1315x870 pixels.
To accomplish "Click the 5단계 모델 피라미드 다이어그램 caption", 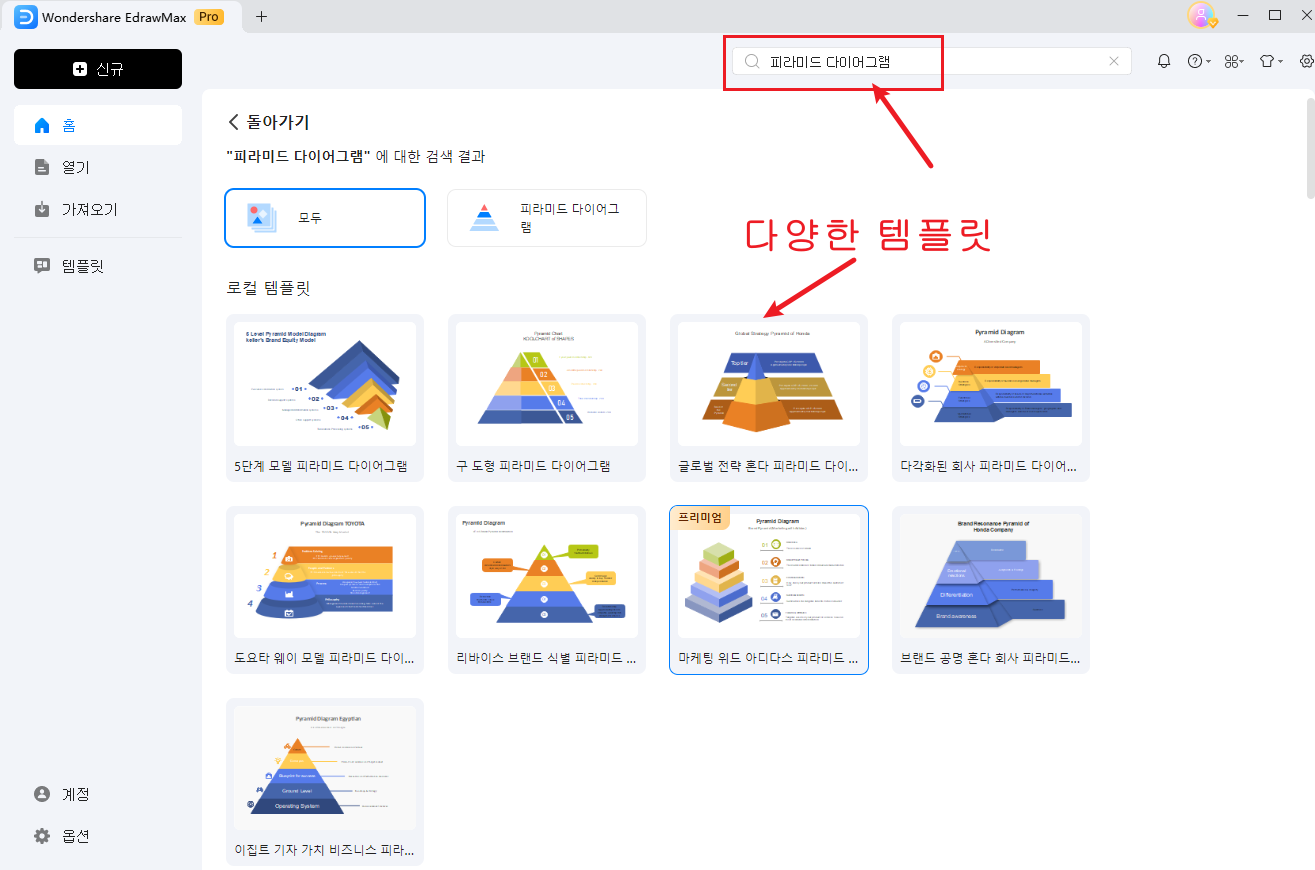I will click(320, 466).
